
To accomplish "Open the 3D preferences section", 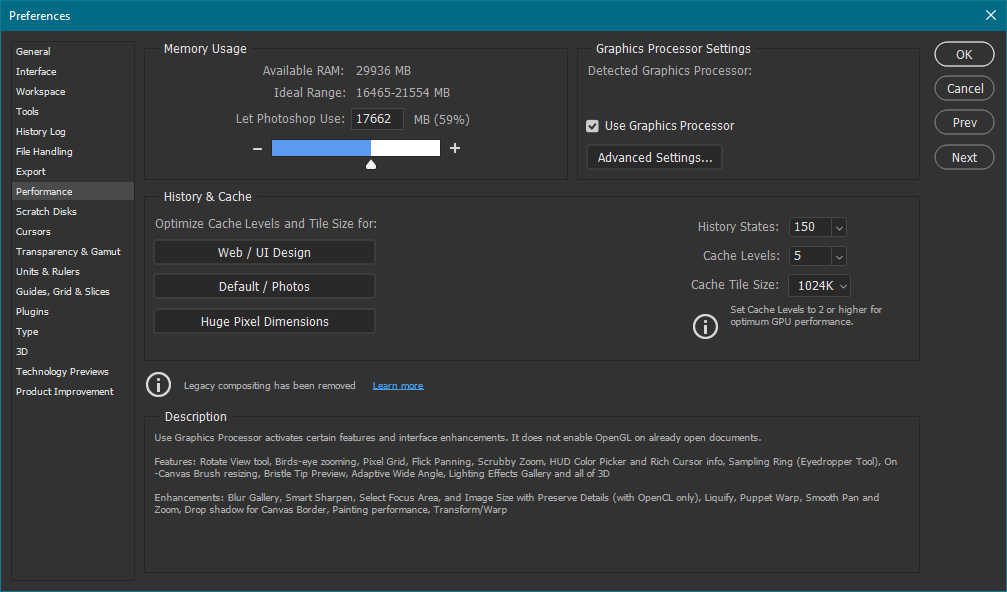I will click(23, 351).
